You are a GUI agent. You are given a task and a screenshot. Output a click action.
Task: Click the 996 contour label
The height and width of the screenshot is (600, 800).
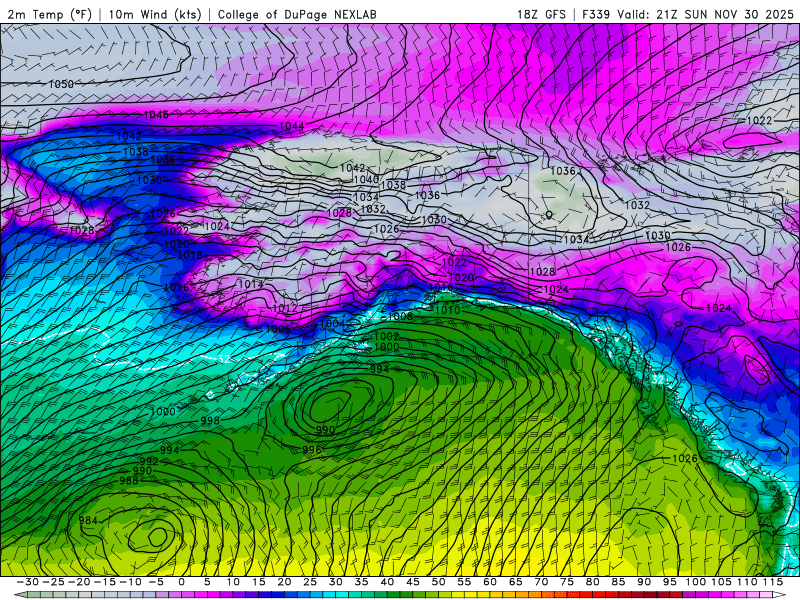[312, 449]
